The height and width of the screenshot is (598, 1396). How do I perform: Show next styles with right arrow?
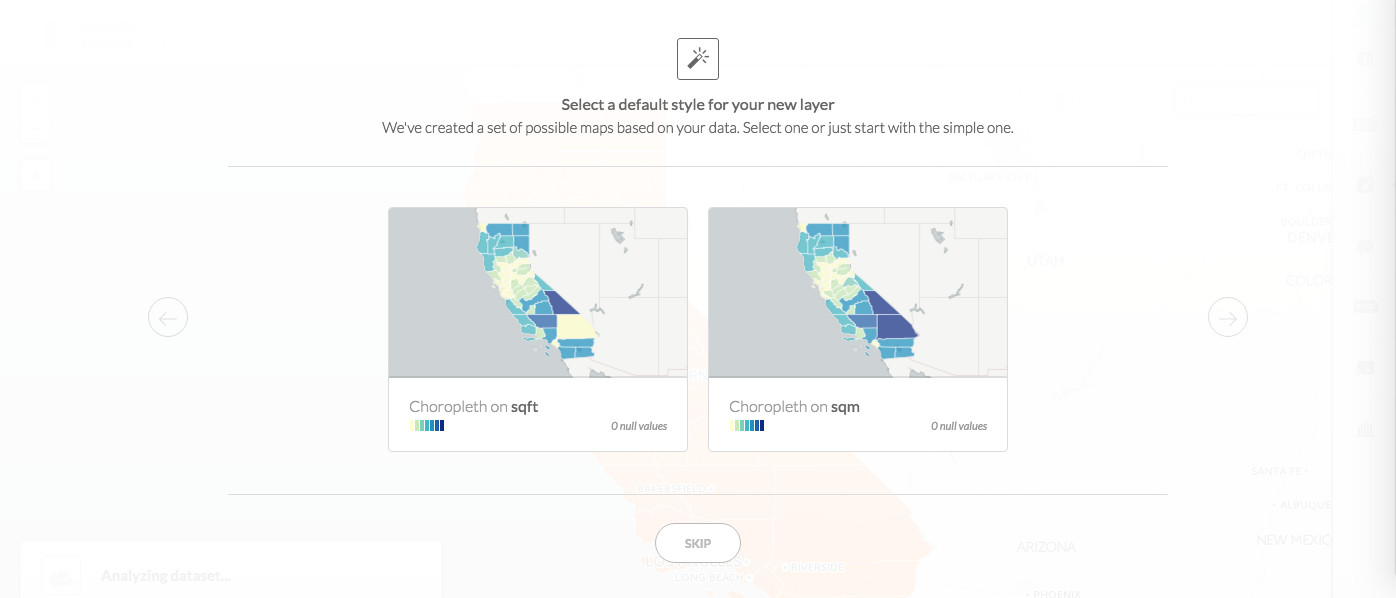1227,317
